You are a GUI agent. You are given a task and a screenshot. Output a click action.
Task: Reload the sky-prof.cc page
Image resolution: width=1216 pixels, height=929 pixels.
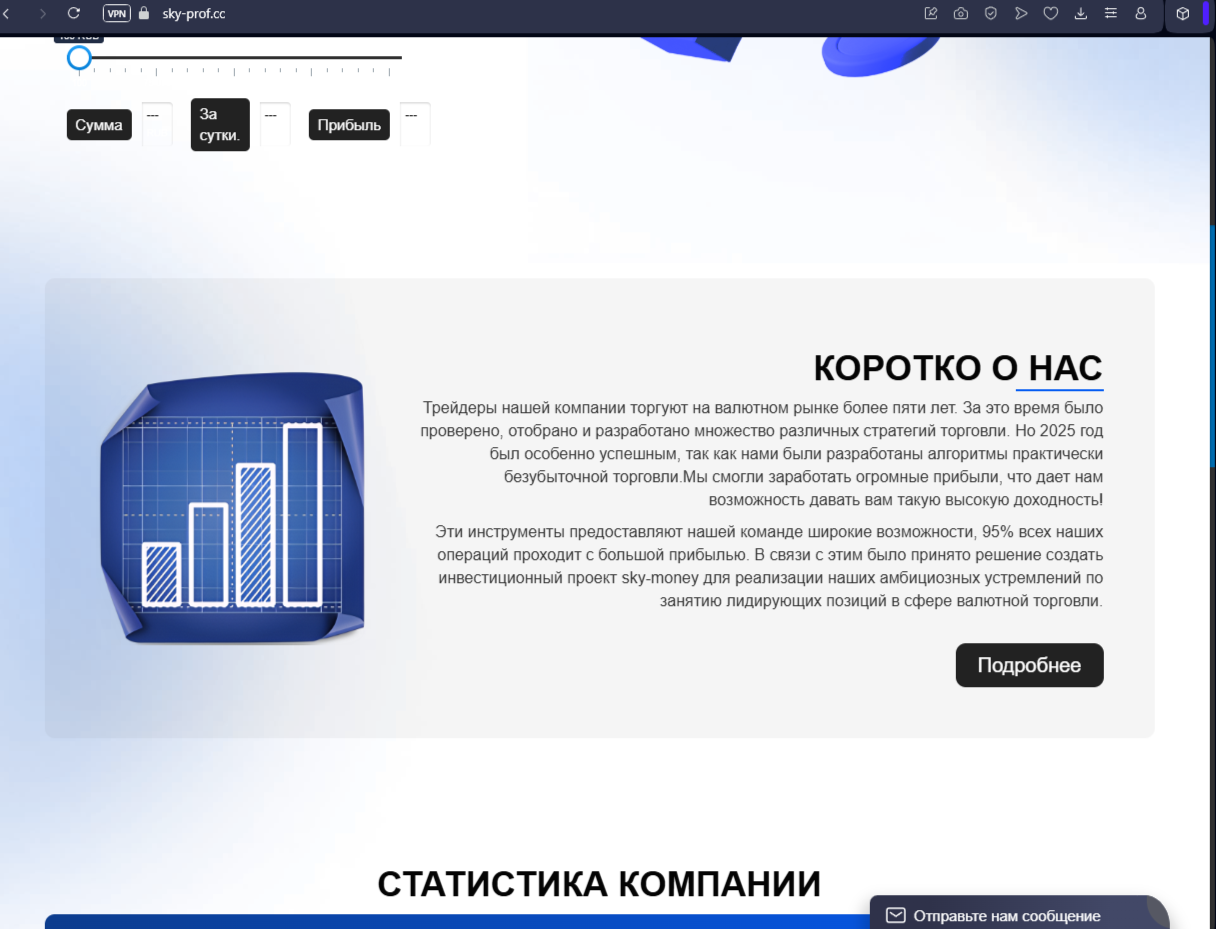pyautogui.click(x=73, y=13)
